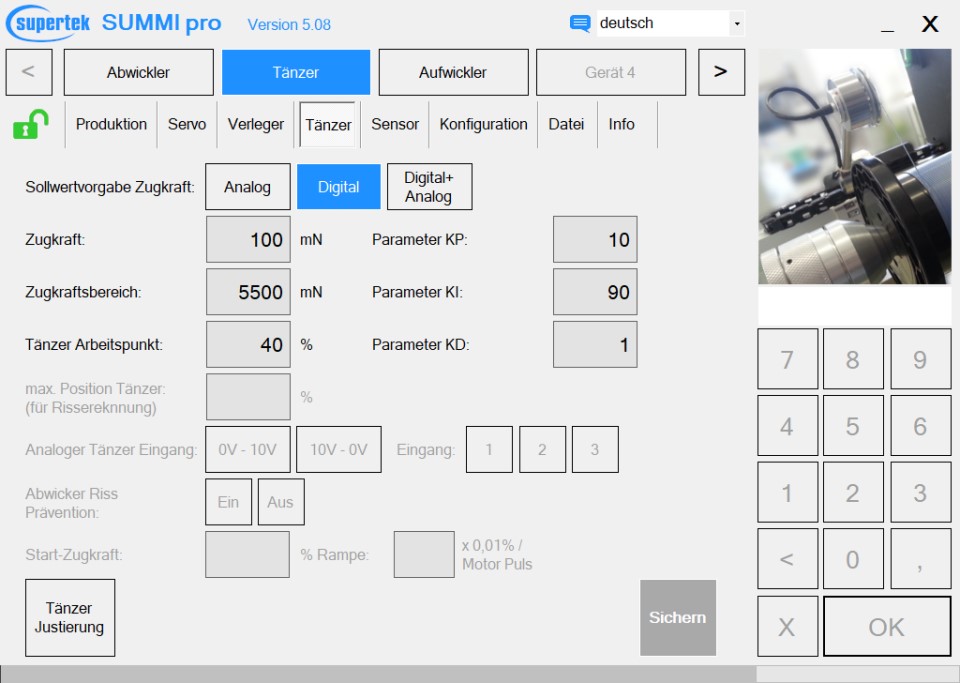Set Sollwertvorgabe Zugkraft to Analog
The width and height of the screenshot is (960, 683).
(247, 187)
